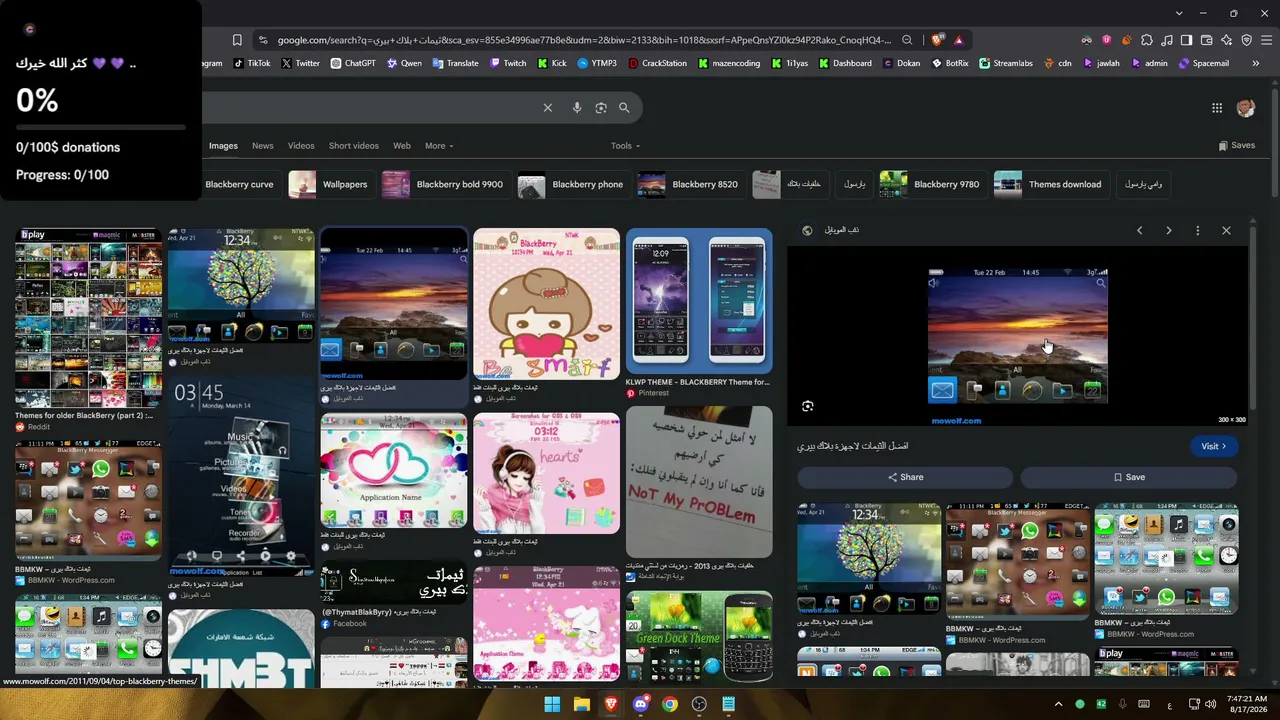The width and height of the screenshot is (1280, 720).
Task: Open the Green Dock Theme image result
Action: click(x=699, y=637)
